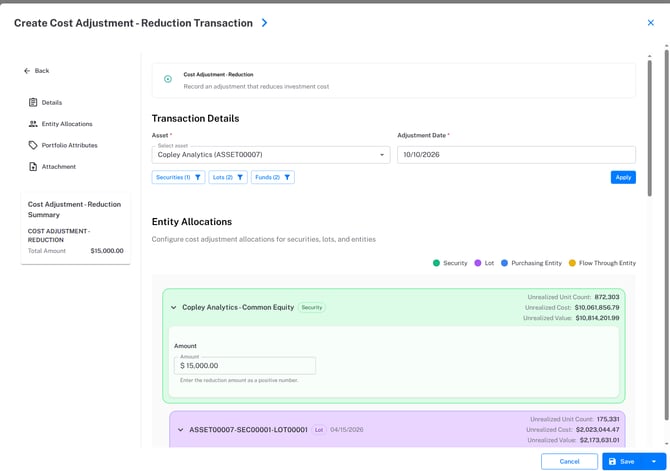Click the Asset dropdown arrow
Image resolution: width=670 pixels, height=471 pixels.
point(382,155)
